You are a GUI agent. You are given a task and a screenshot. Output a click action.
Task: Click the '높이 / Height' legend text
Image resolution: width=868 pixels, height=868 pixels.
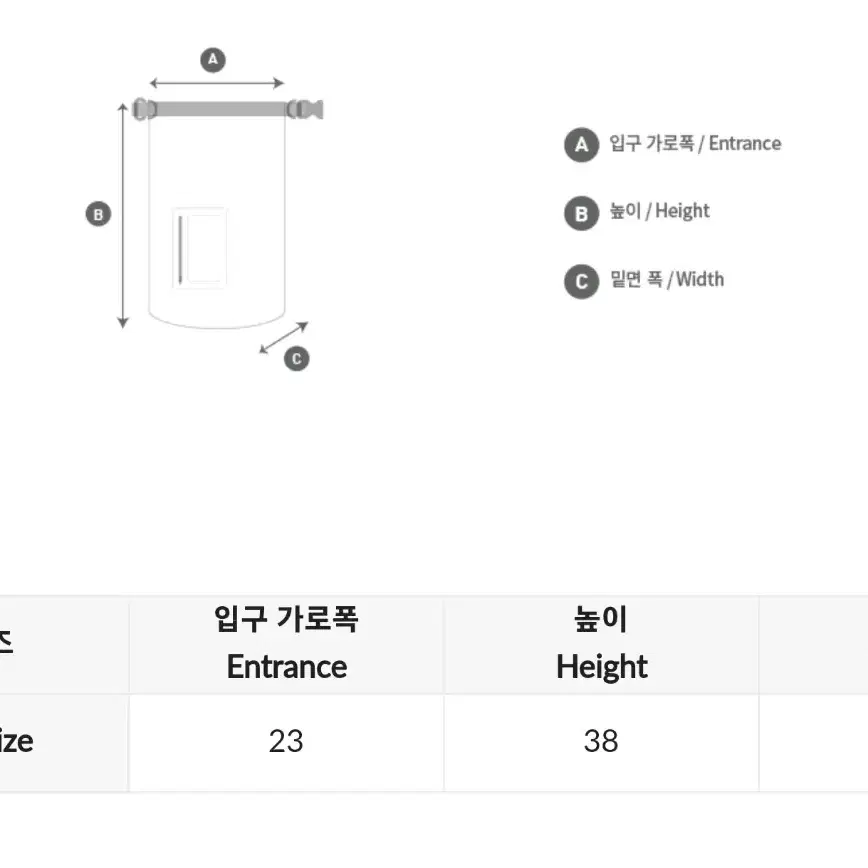tap(659, 211)
